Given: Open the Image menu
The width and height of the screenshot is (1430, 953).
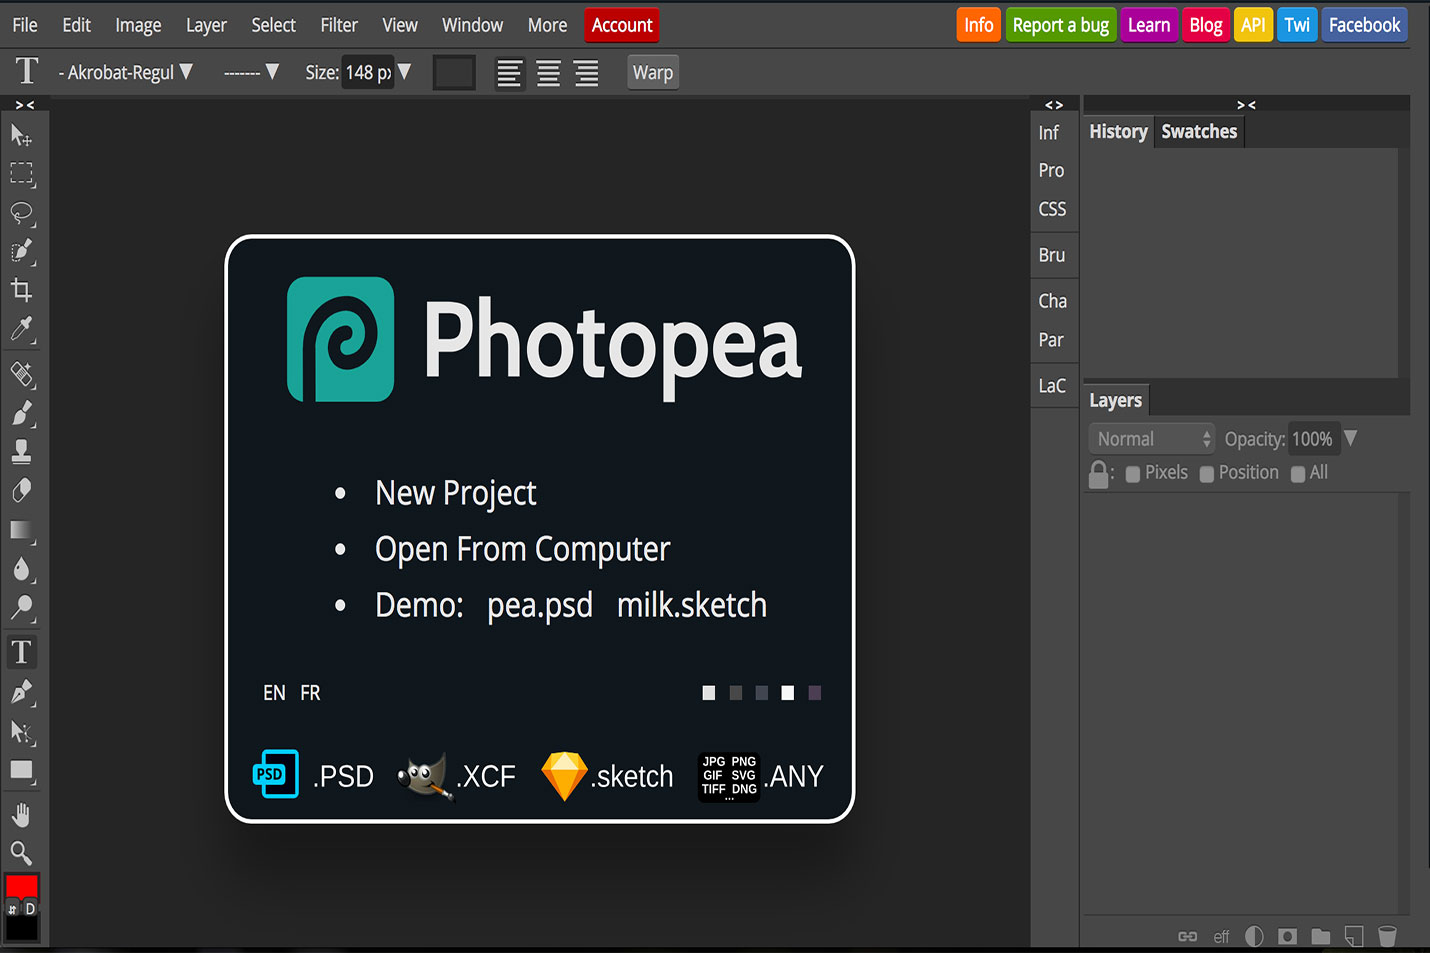Looking at the screenshot, I should [138, 25].
